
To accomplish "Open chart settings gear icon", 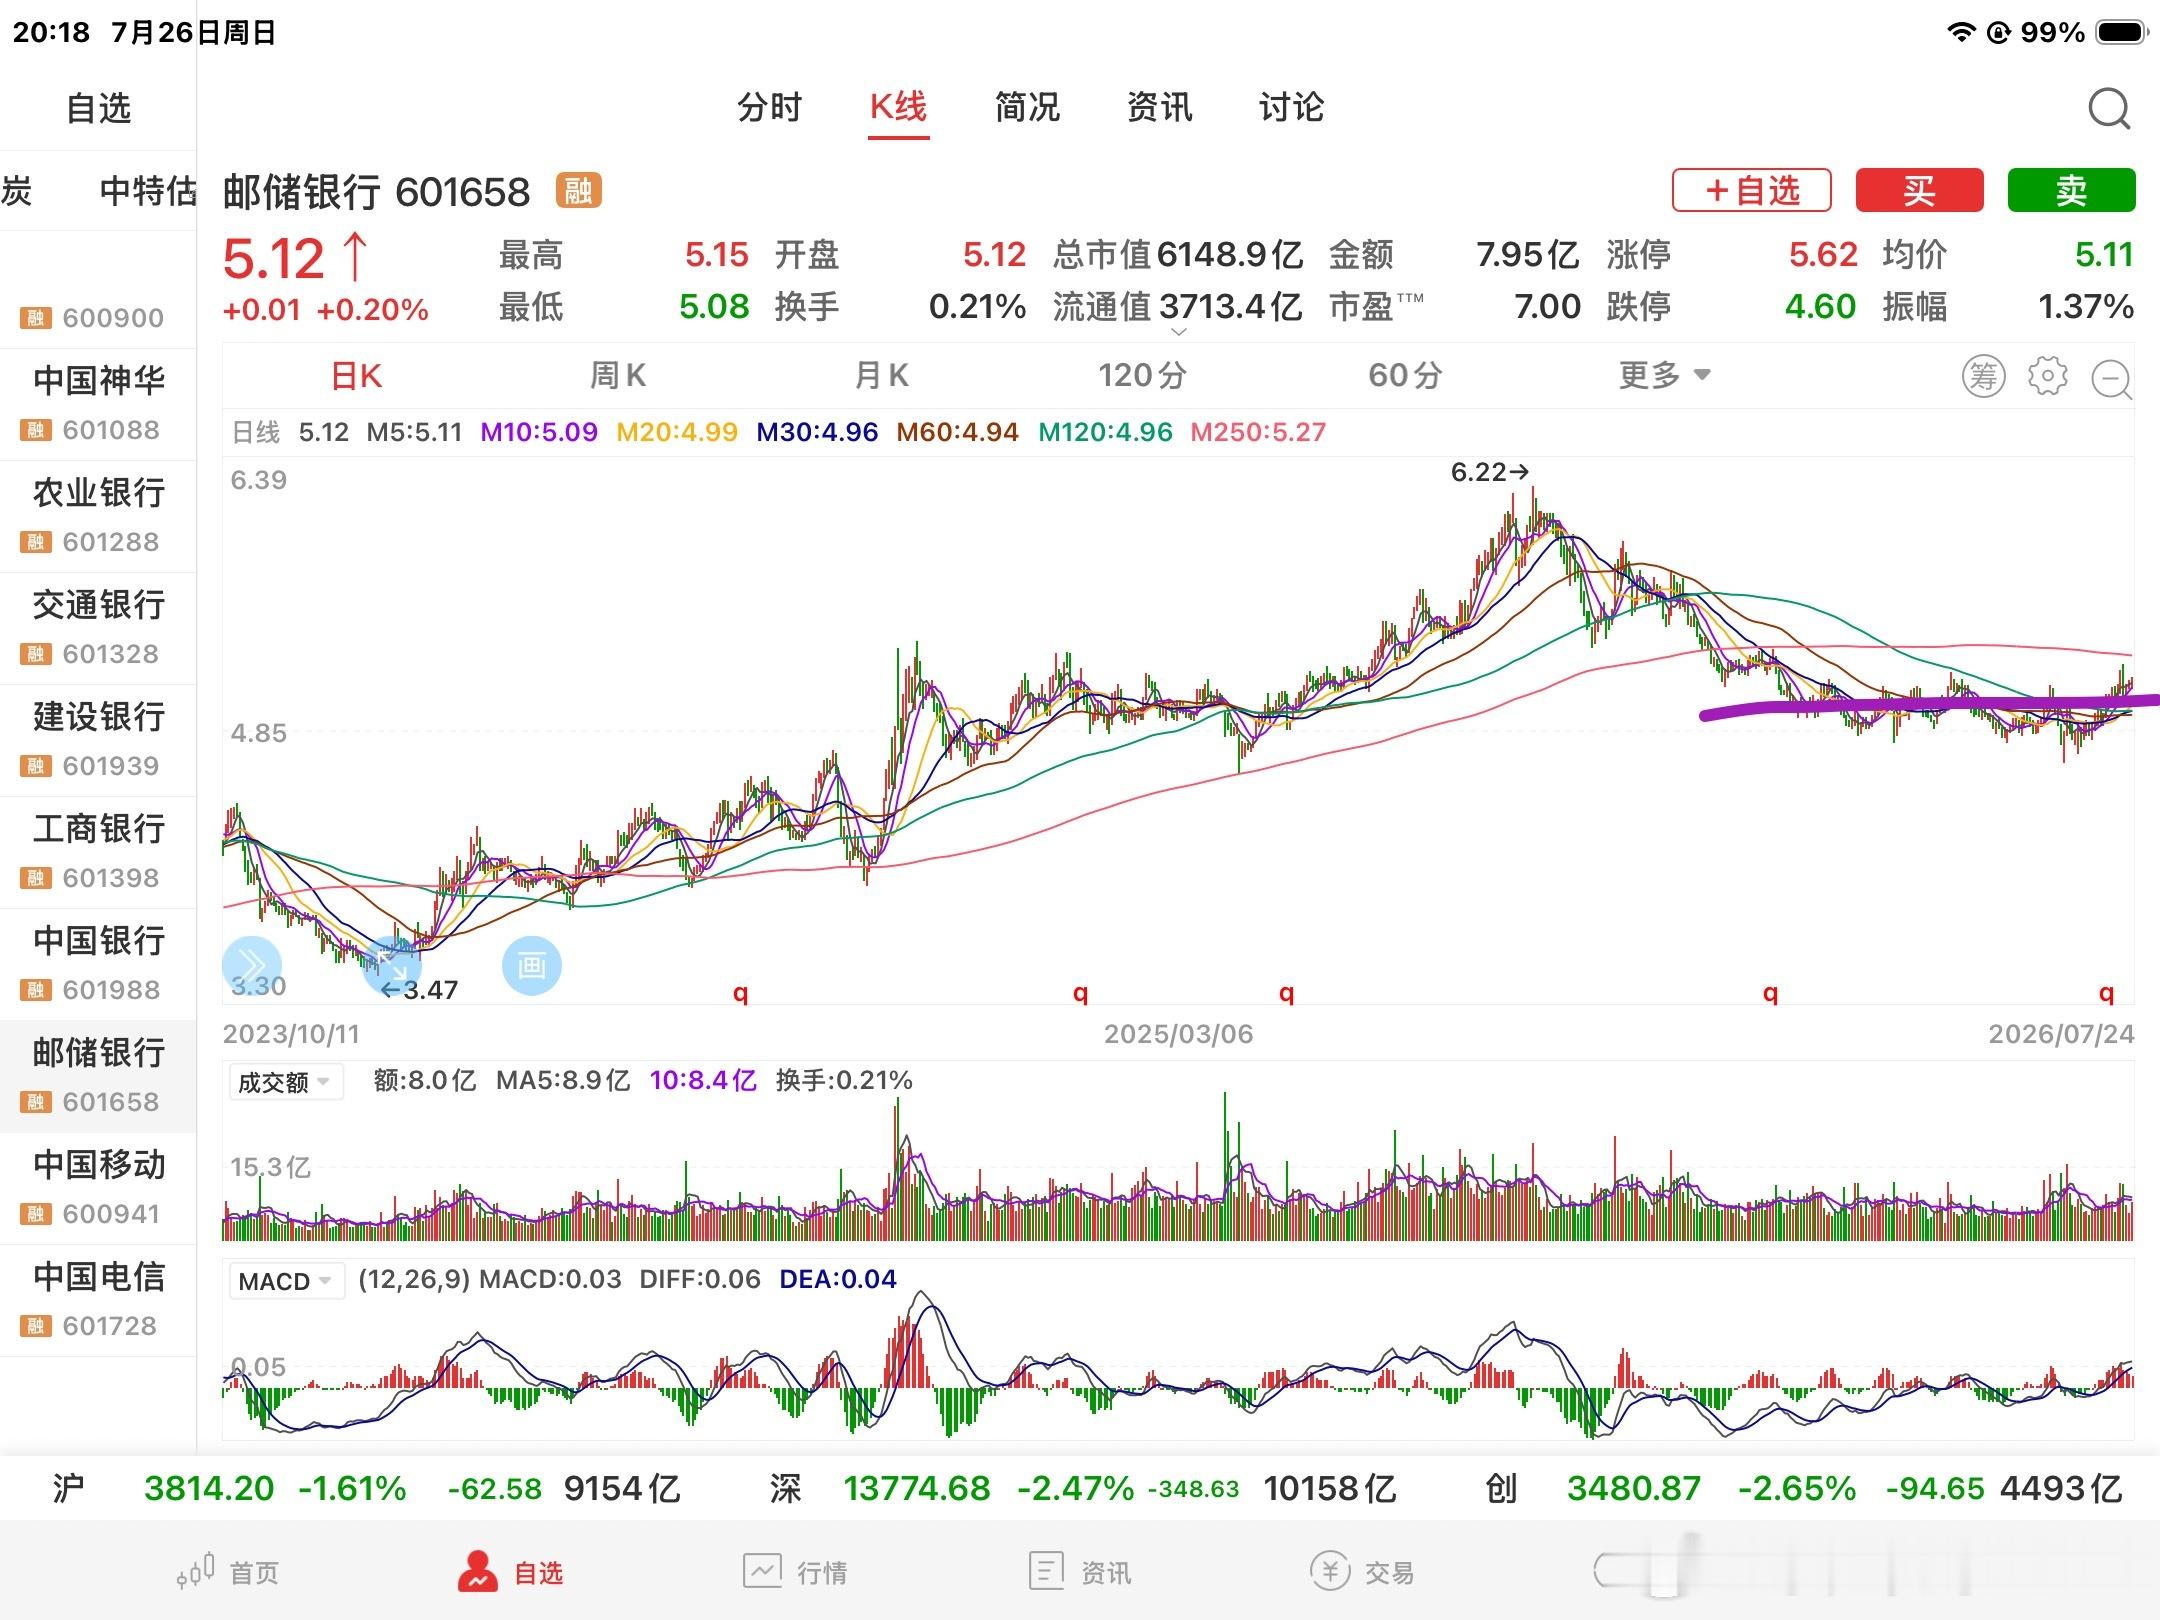I will pyautogui.click(x=2047, y=376).
